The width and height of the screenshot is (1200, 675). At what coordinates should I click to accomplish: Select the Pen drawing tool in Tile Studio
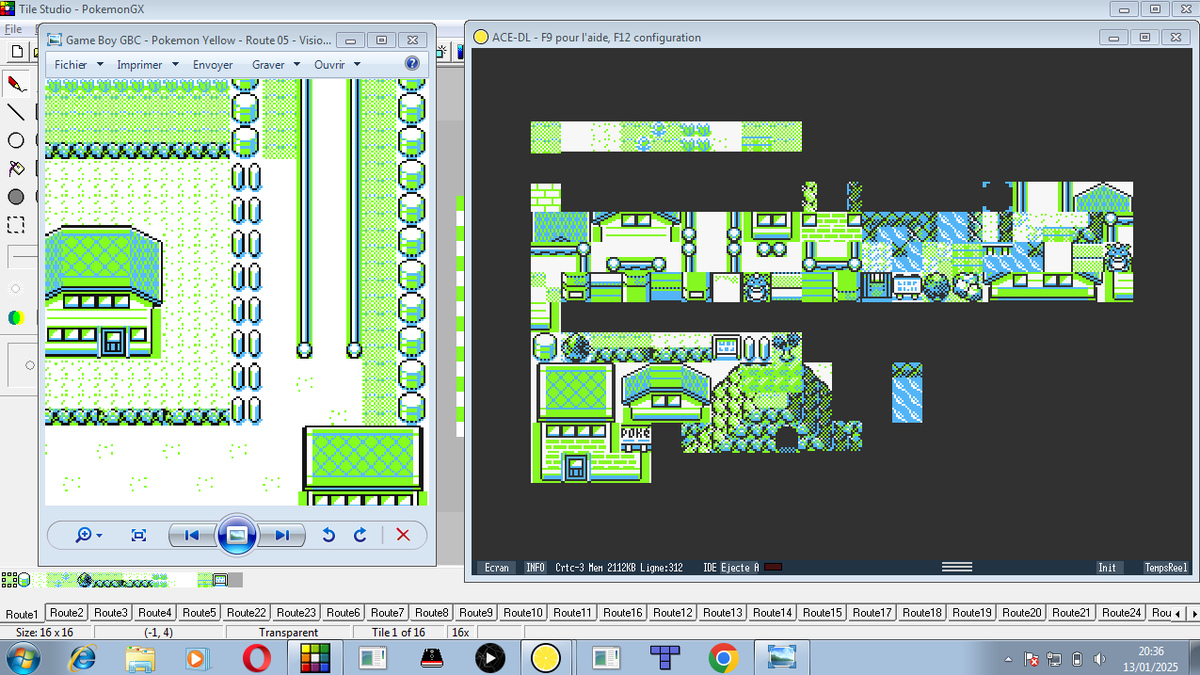click(x=14, y=84)
